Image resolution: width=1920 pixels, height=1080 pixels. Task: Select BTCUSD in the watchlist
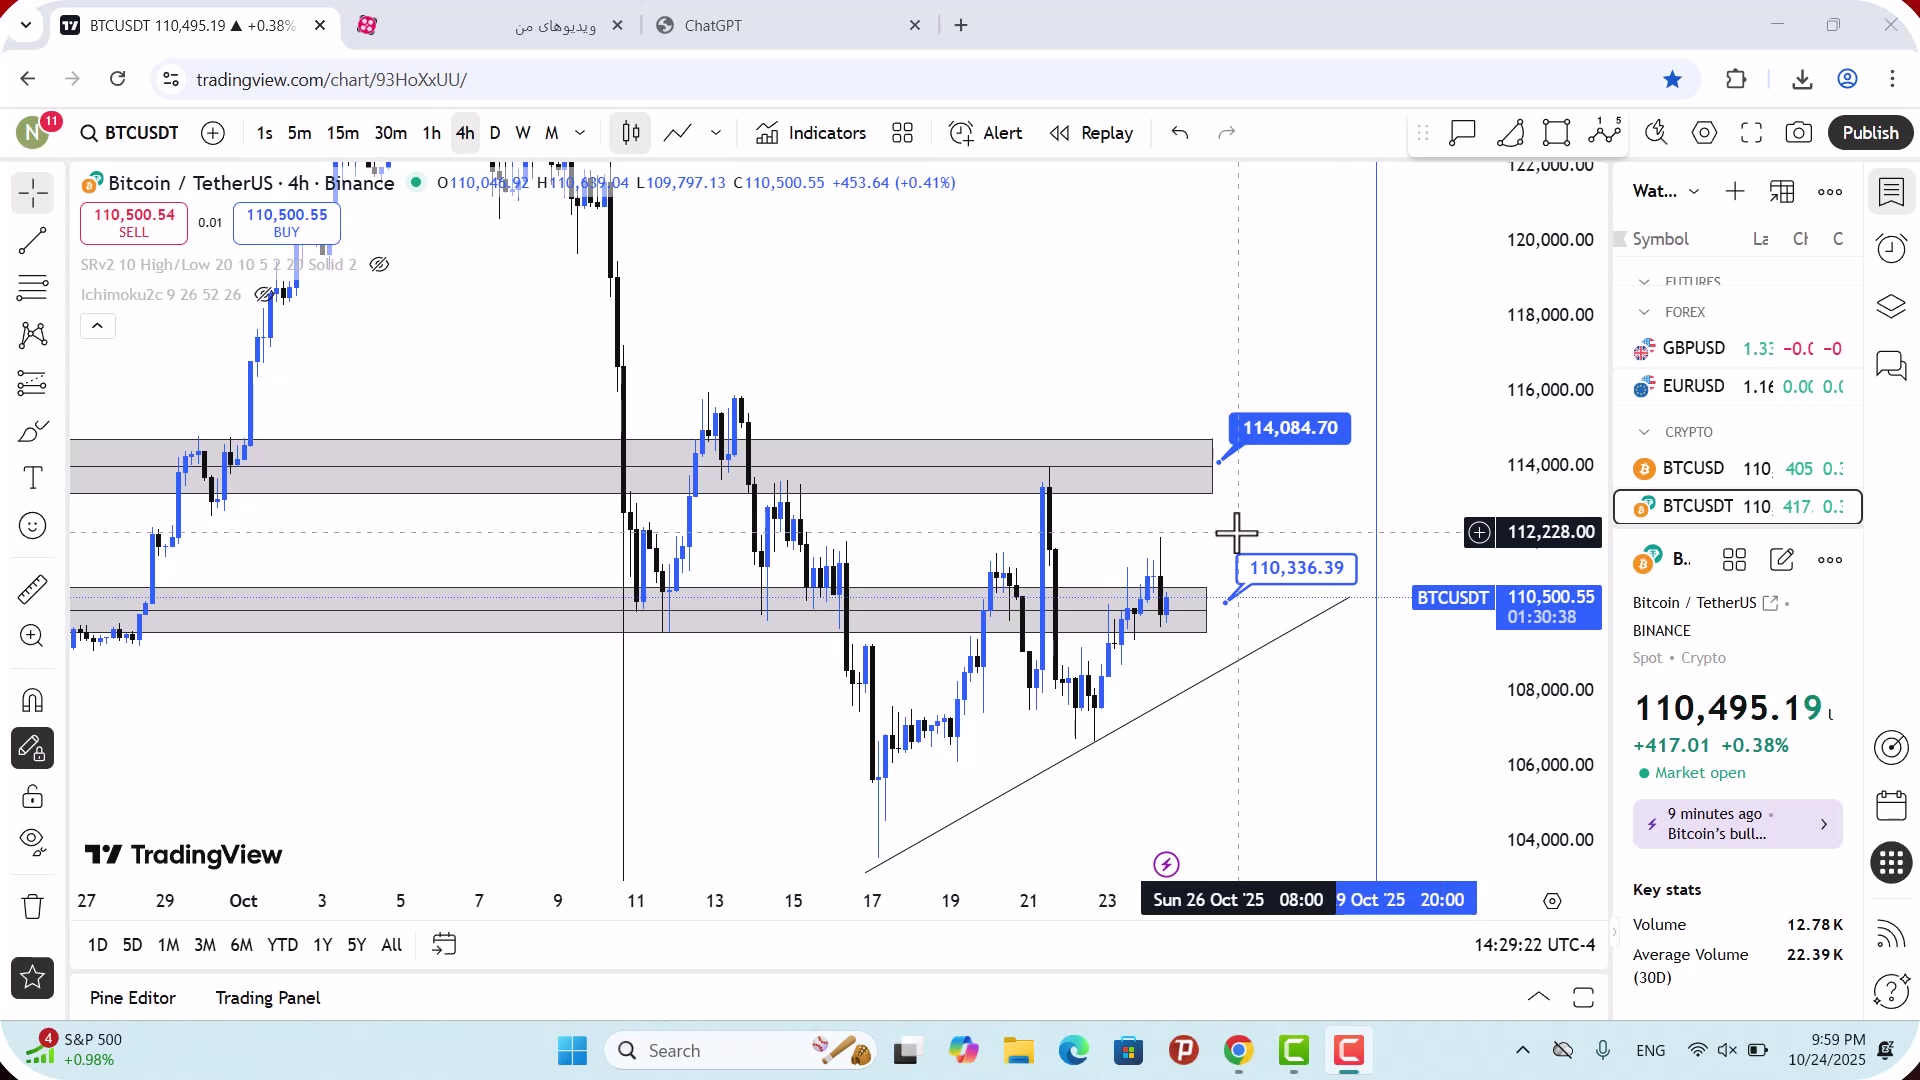[x=1738, y=469]
